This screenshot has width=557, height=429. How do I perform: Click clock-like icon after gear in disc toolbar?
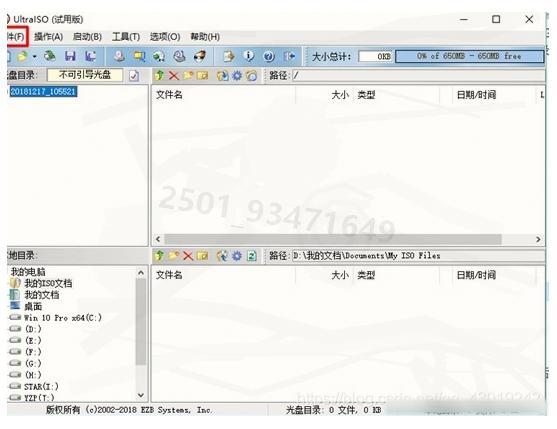251,75
